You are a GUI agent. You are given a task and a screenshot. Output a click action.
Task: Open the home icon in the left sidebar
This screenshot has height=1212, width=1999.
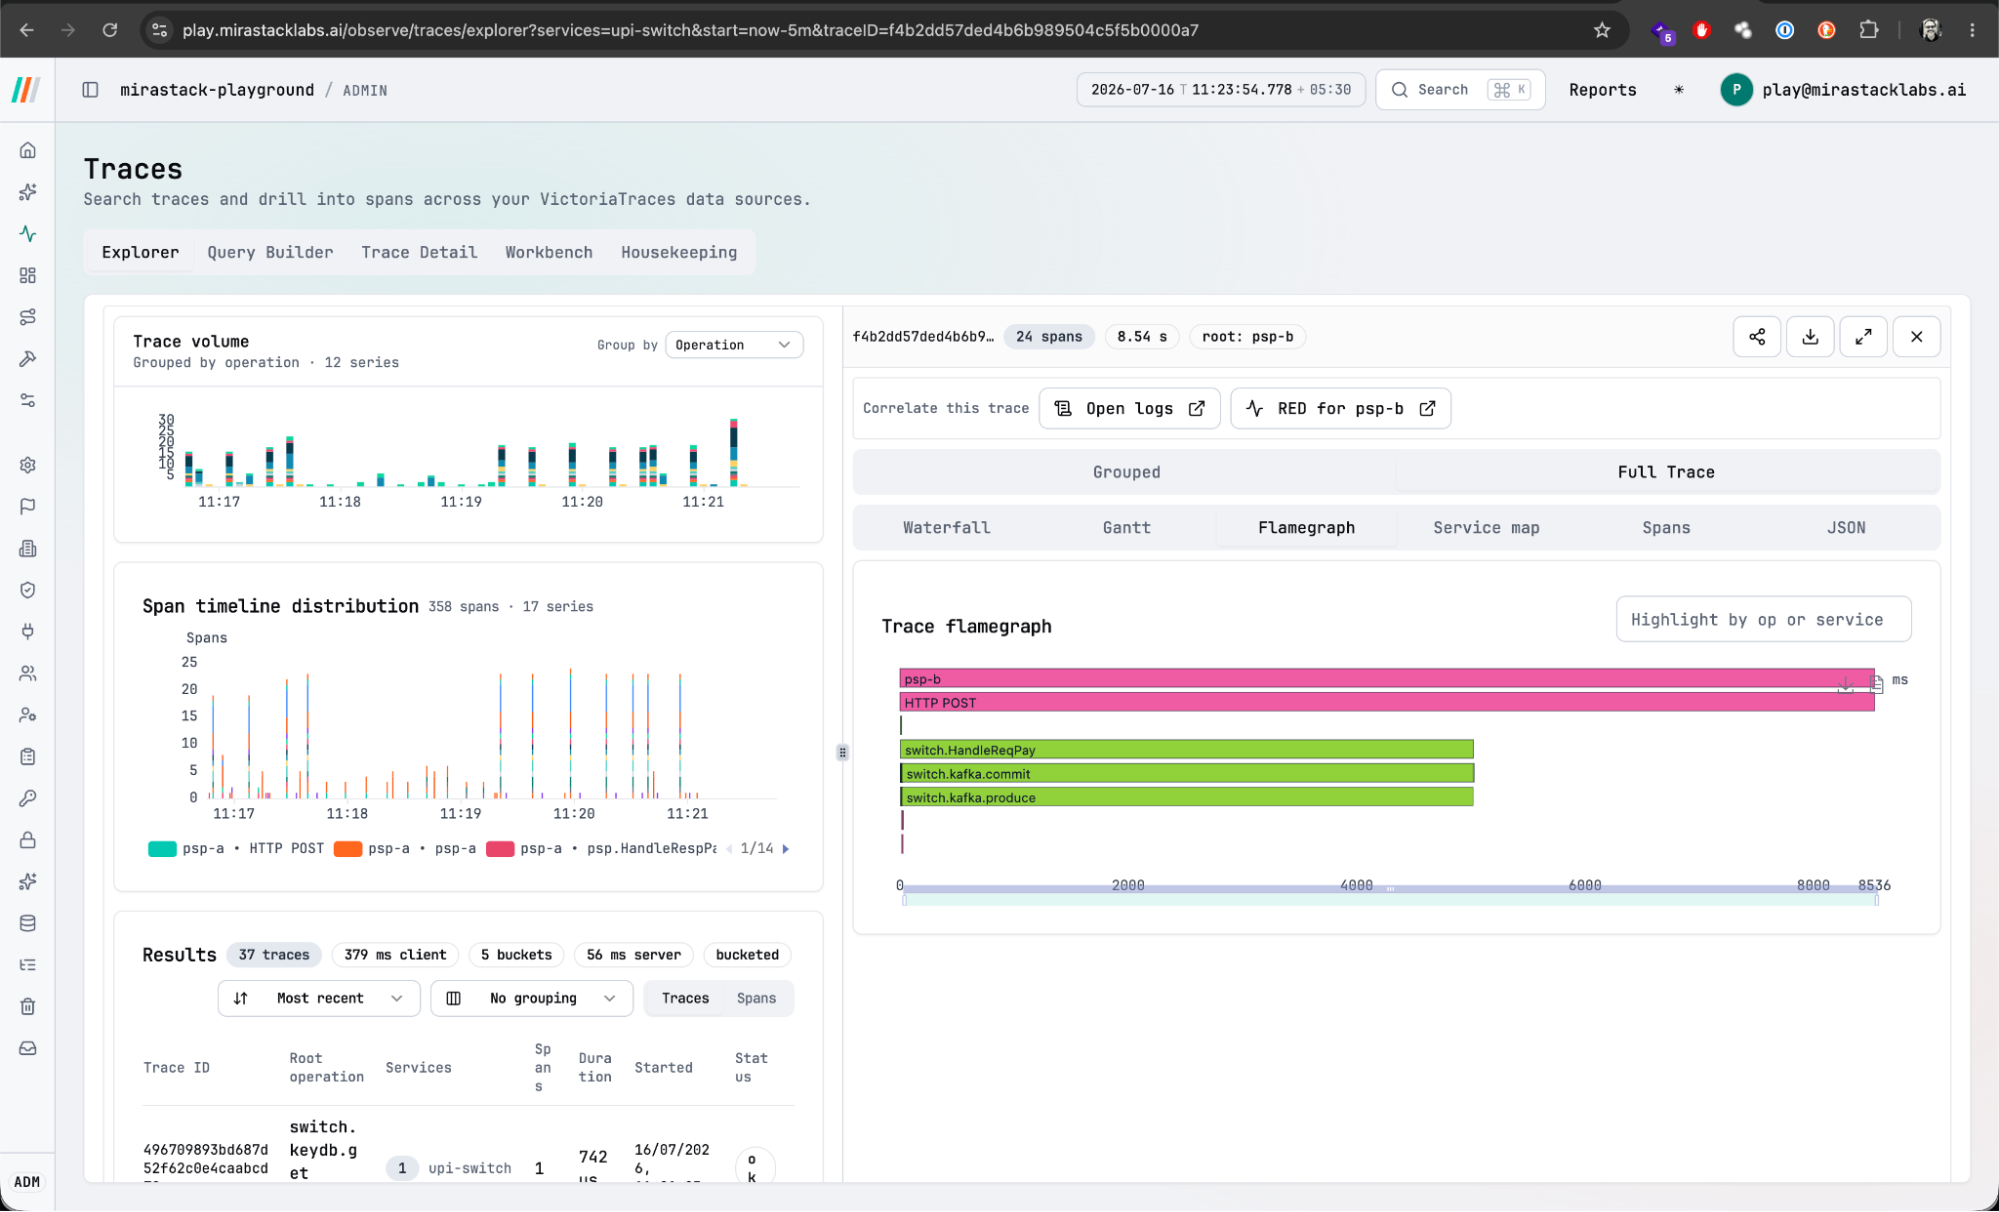28,150
